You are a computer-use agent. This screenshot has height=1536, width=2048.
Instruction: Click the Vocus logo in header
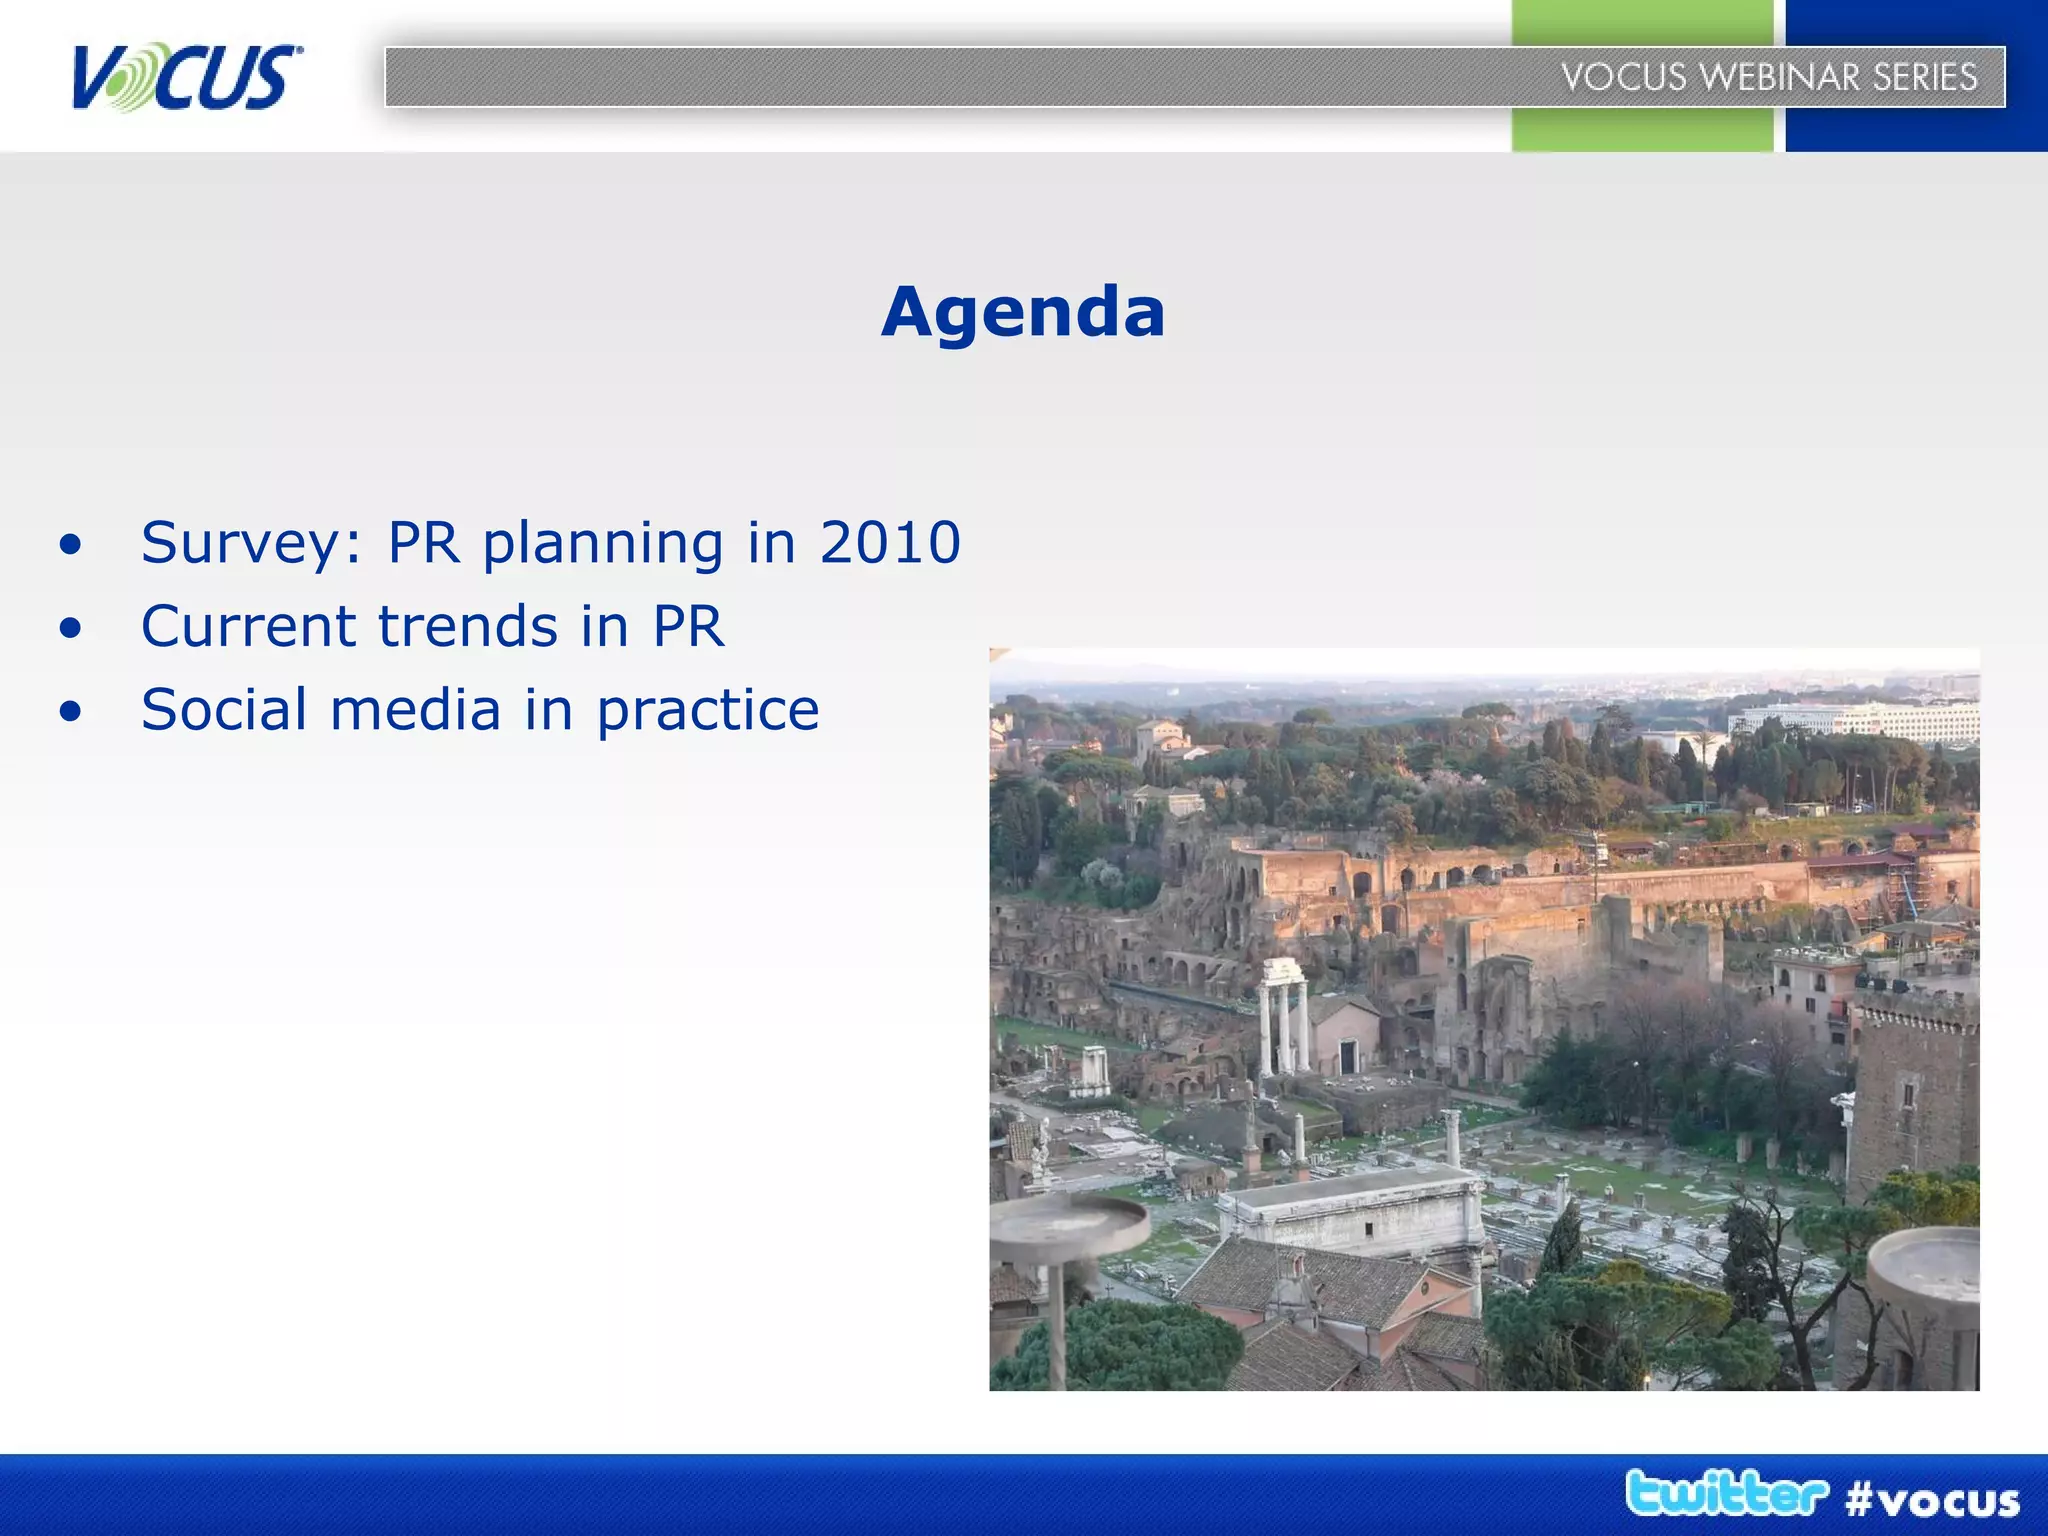(x=186, y=78)
